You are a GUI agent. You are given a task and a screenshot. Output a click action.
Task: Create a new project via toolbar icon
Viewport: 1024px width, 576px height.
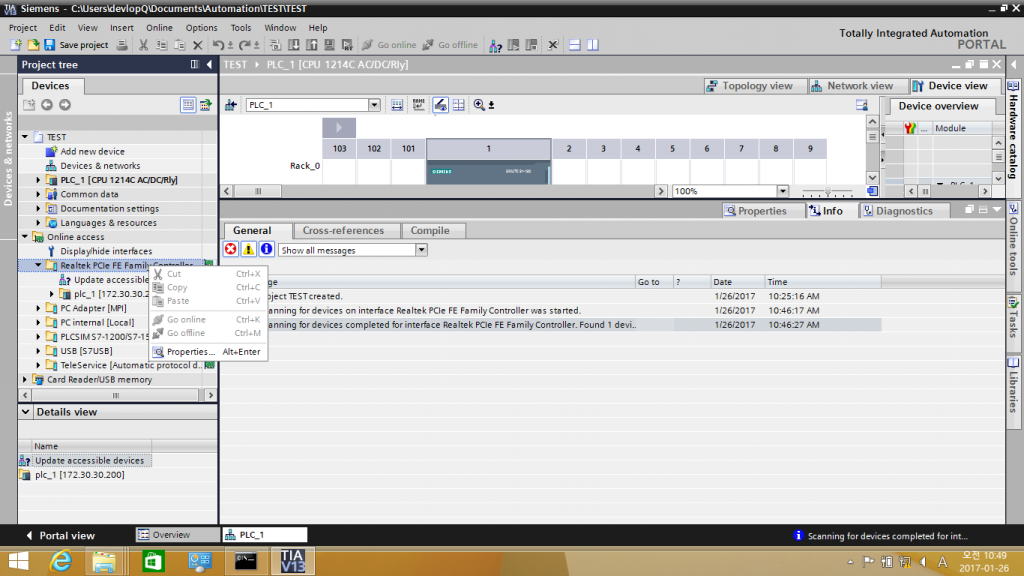pyautogui.click(x=16, y=45)
